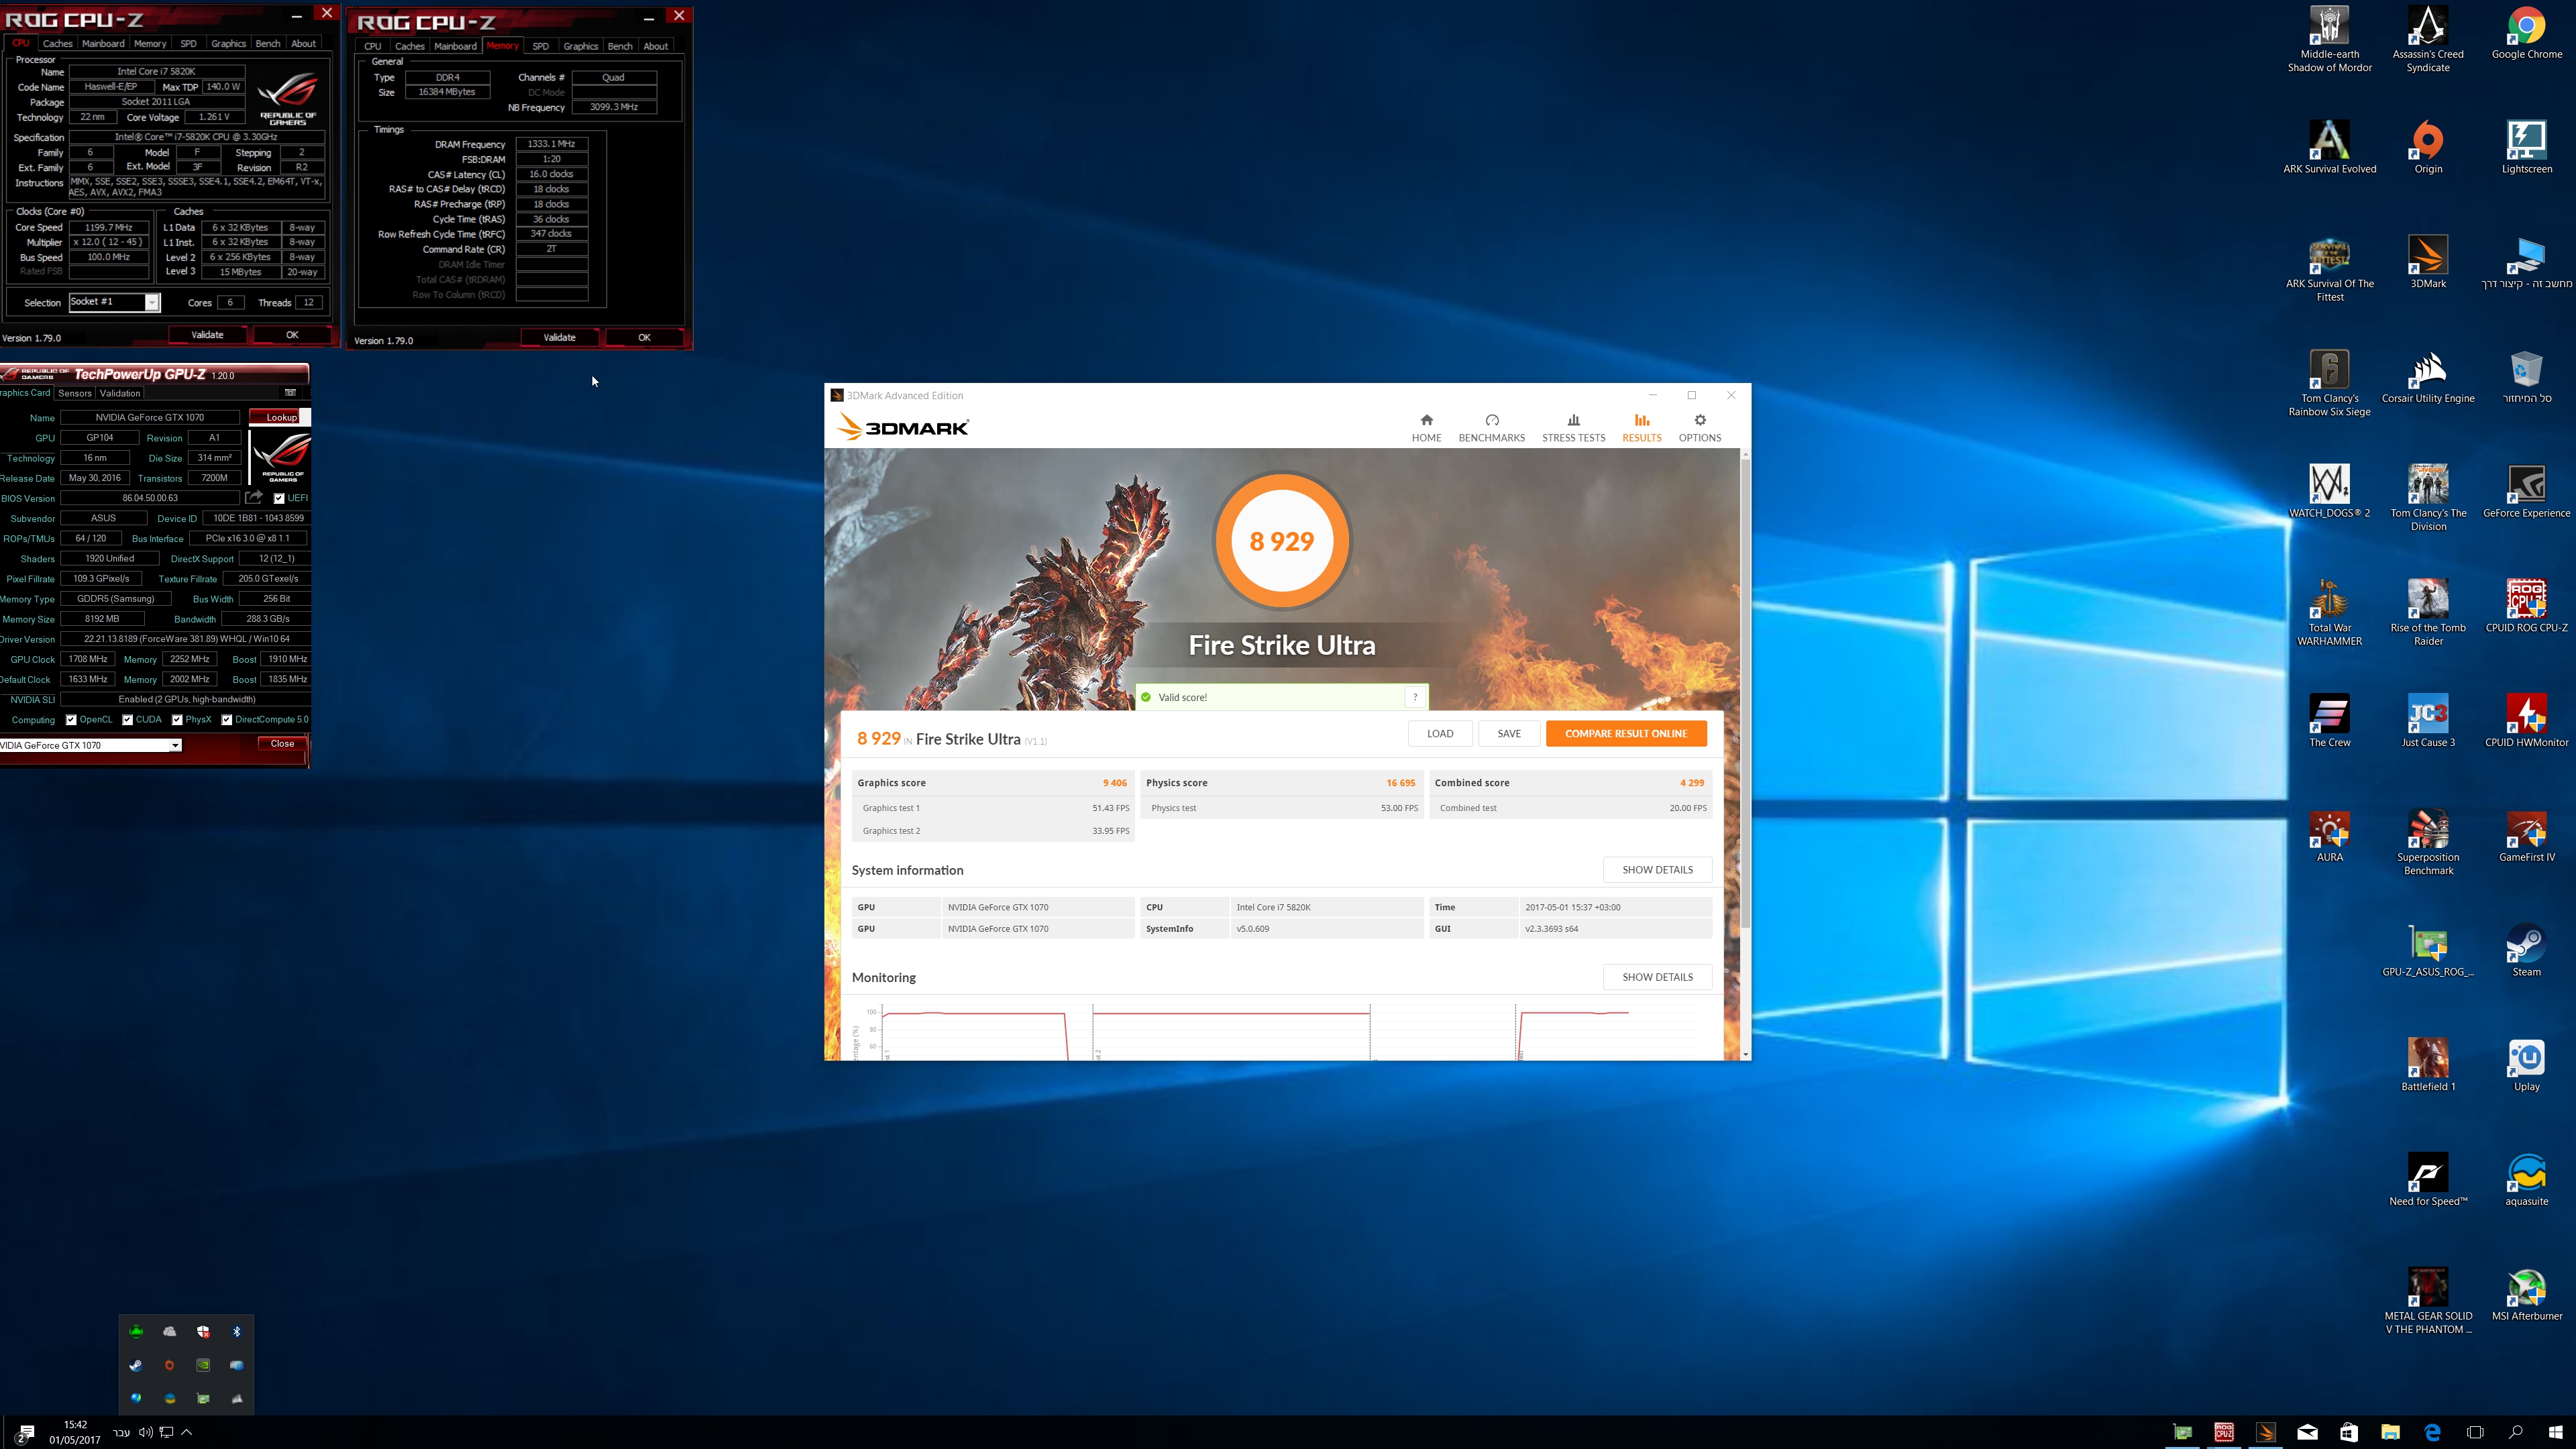This screenshot has width=2576, height=1449.
Task: Open the GeForce Experience desktop shortcut
Action: 2526,492
